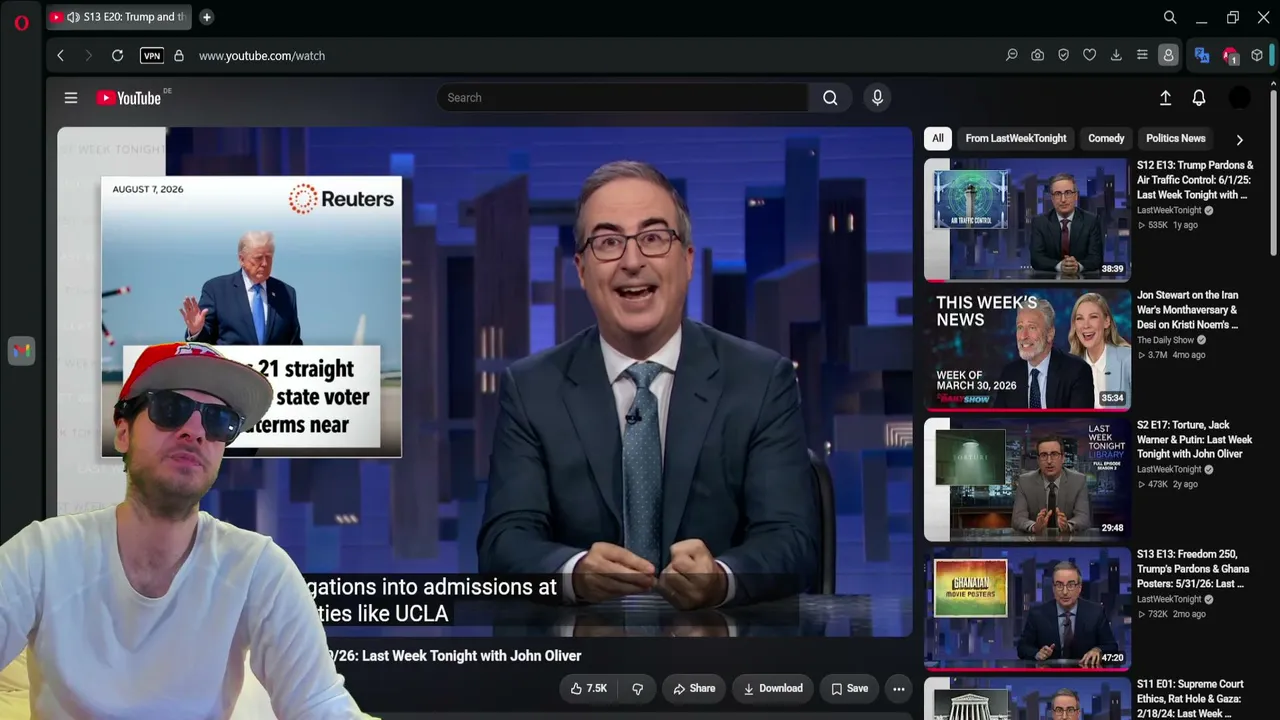Share the video
This screenshot has height=720, width=1280.
coord(694,688)
